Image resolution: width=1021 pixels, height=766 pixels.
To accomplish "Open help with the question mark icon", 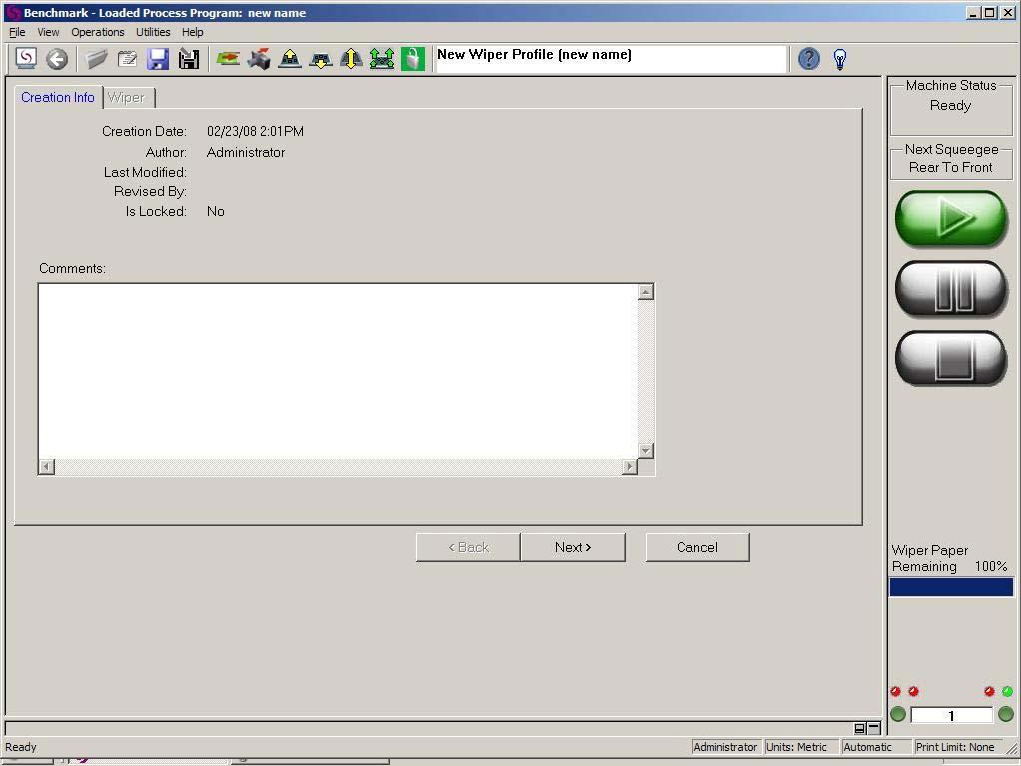I will point(809,59).
